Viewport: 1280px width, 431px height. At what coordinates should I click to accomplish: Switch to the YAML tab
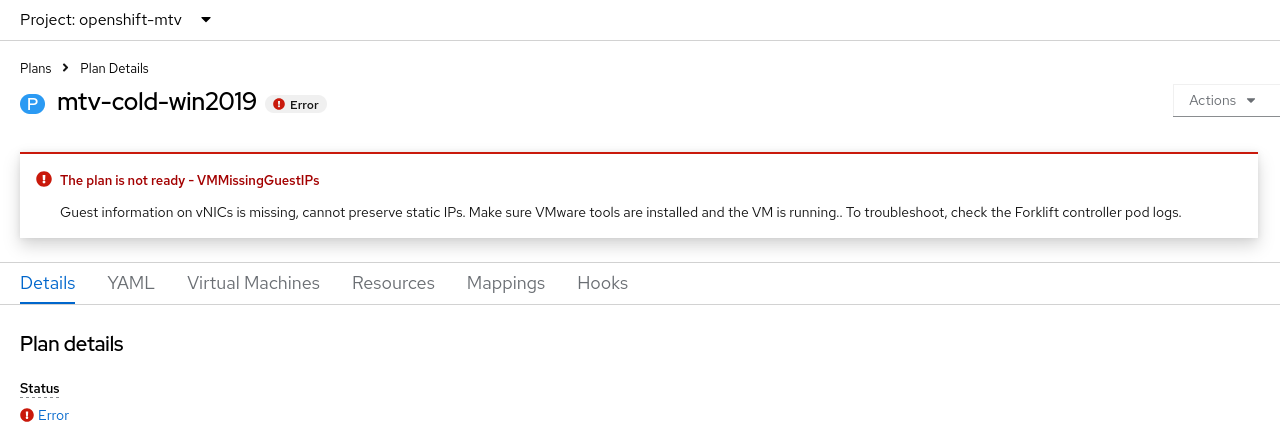click(131, 283)
